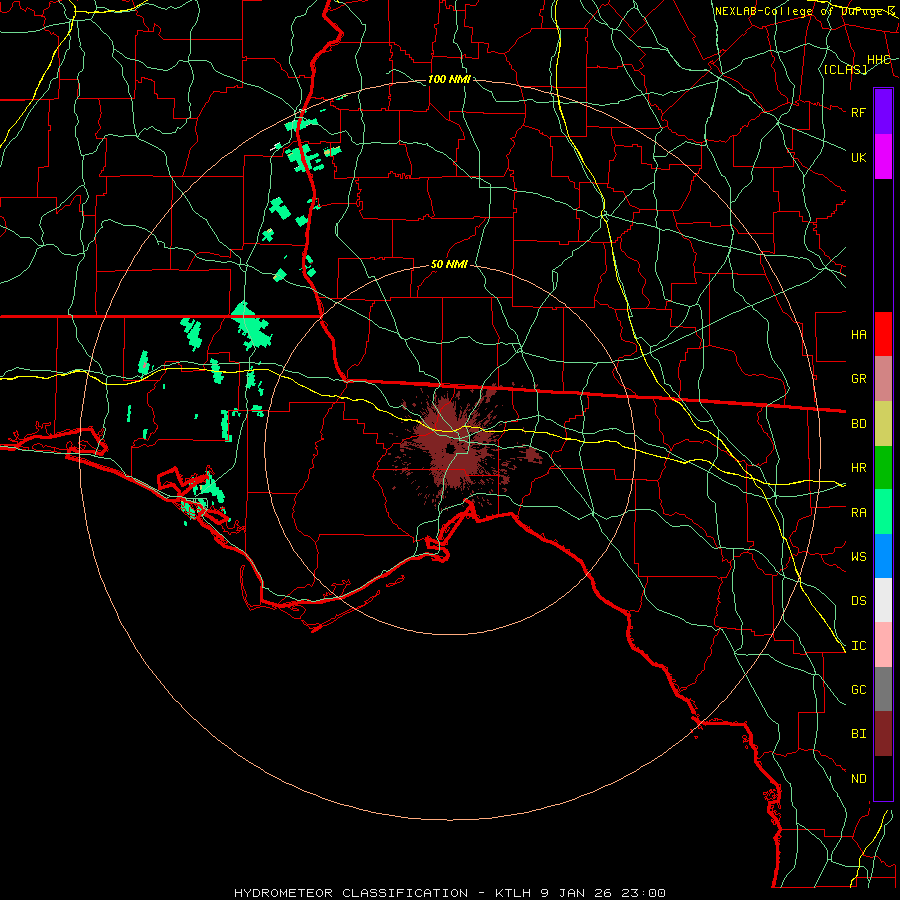Click the UK legend label
900x900 pixels.
point(859,157)
